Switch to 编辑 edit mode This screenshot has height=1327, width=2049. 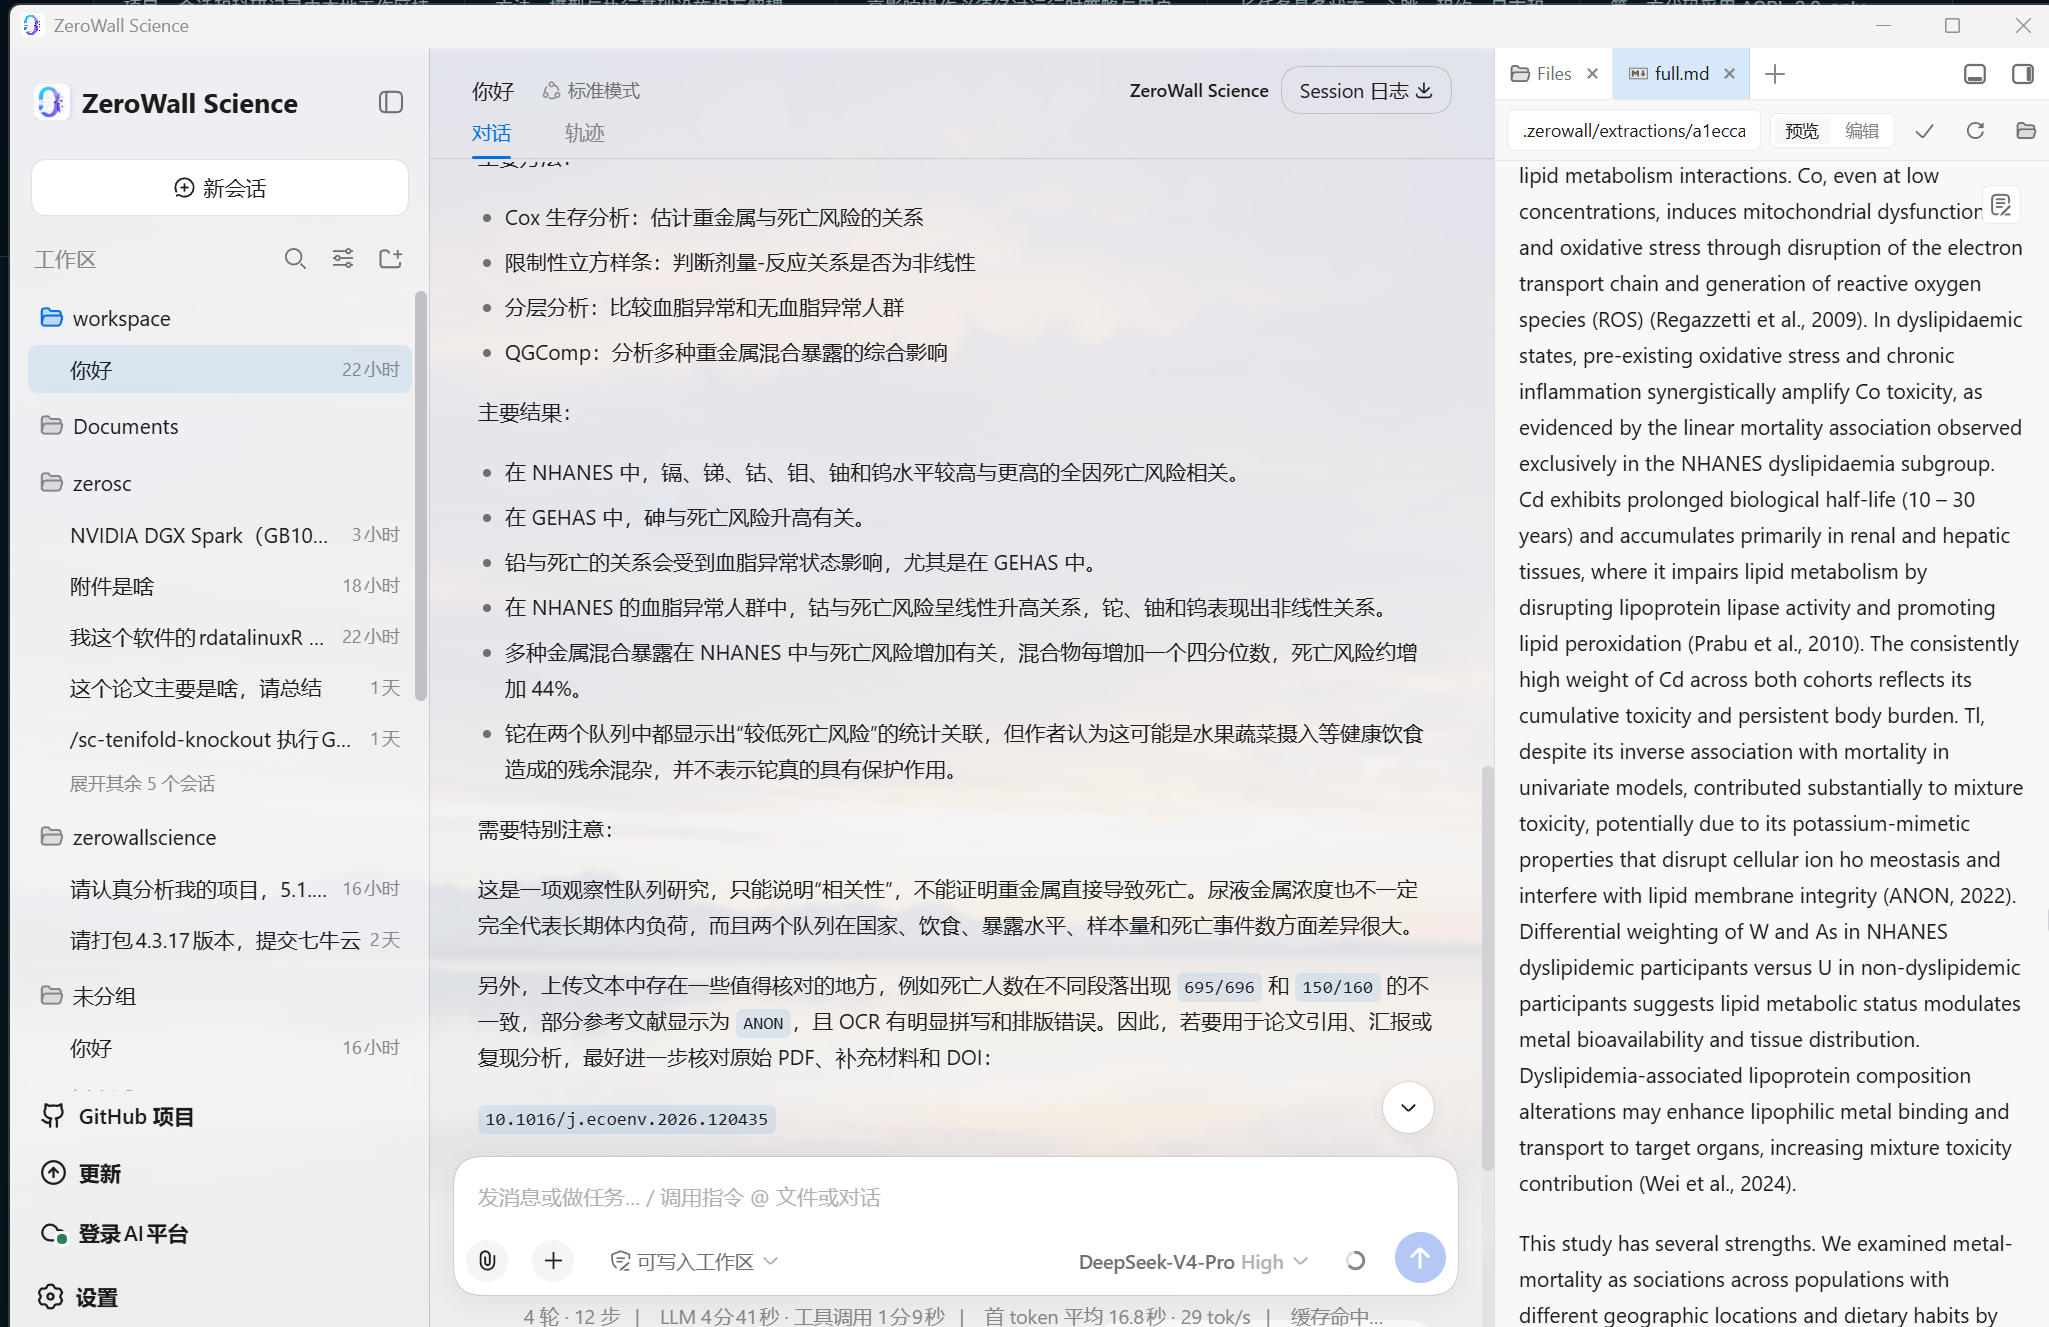click(1862, 131)
